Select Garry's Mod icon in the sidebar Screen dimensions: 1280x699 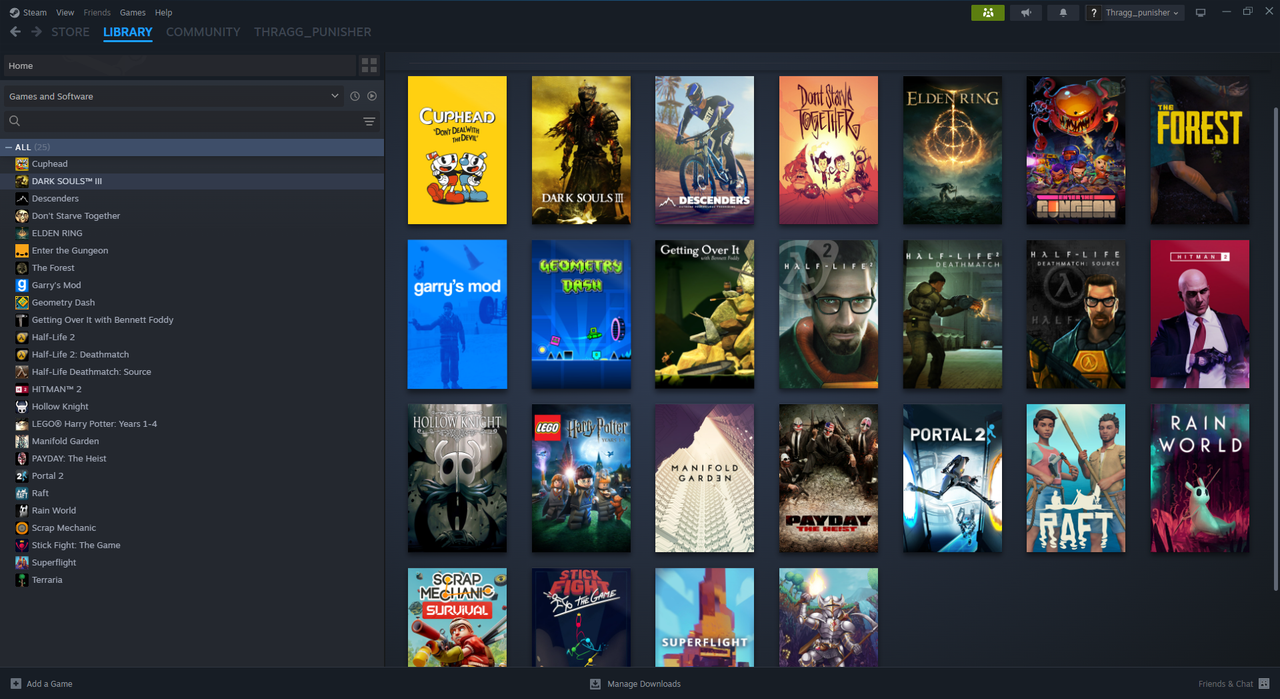(x=22, y=285)
